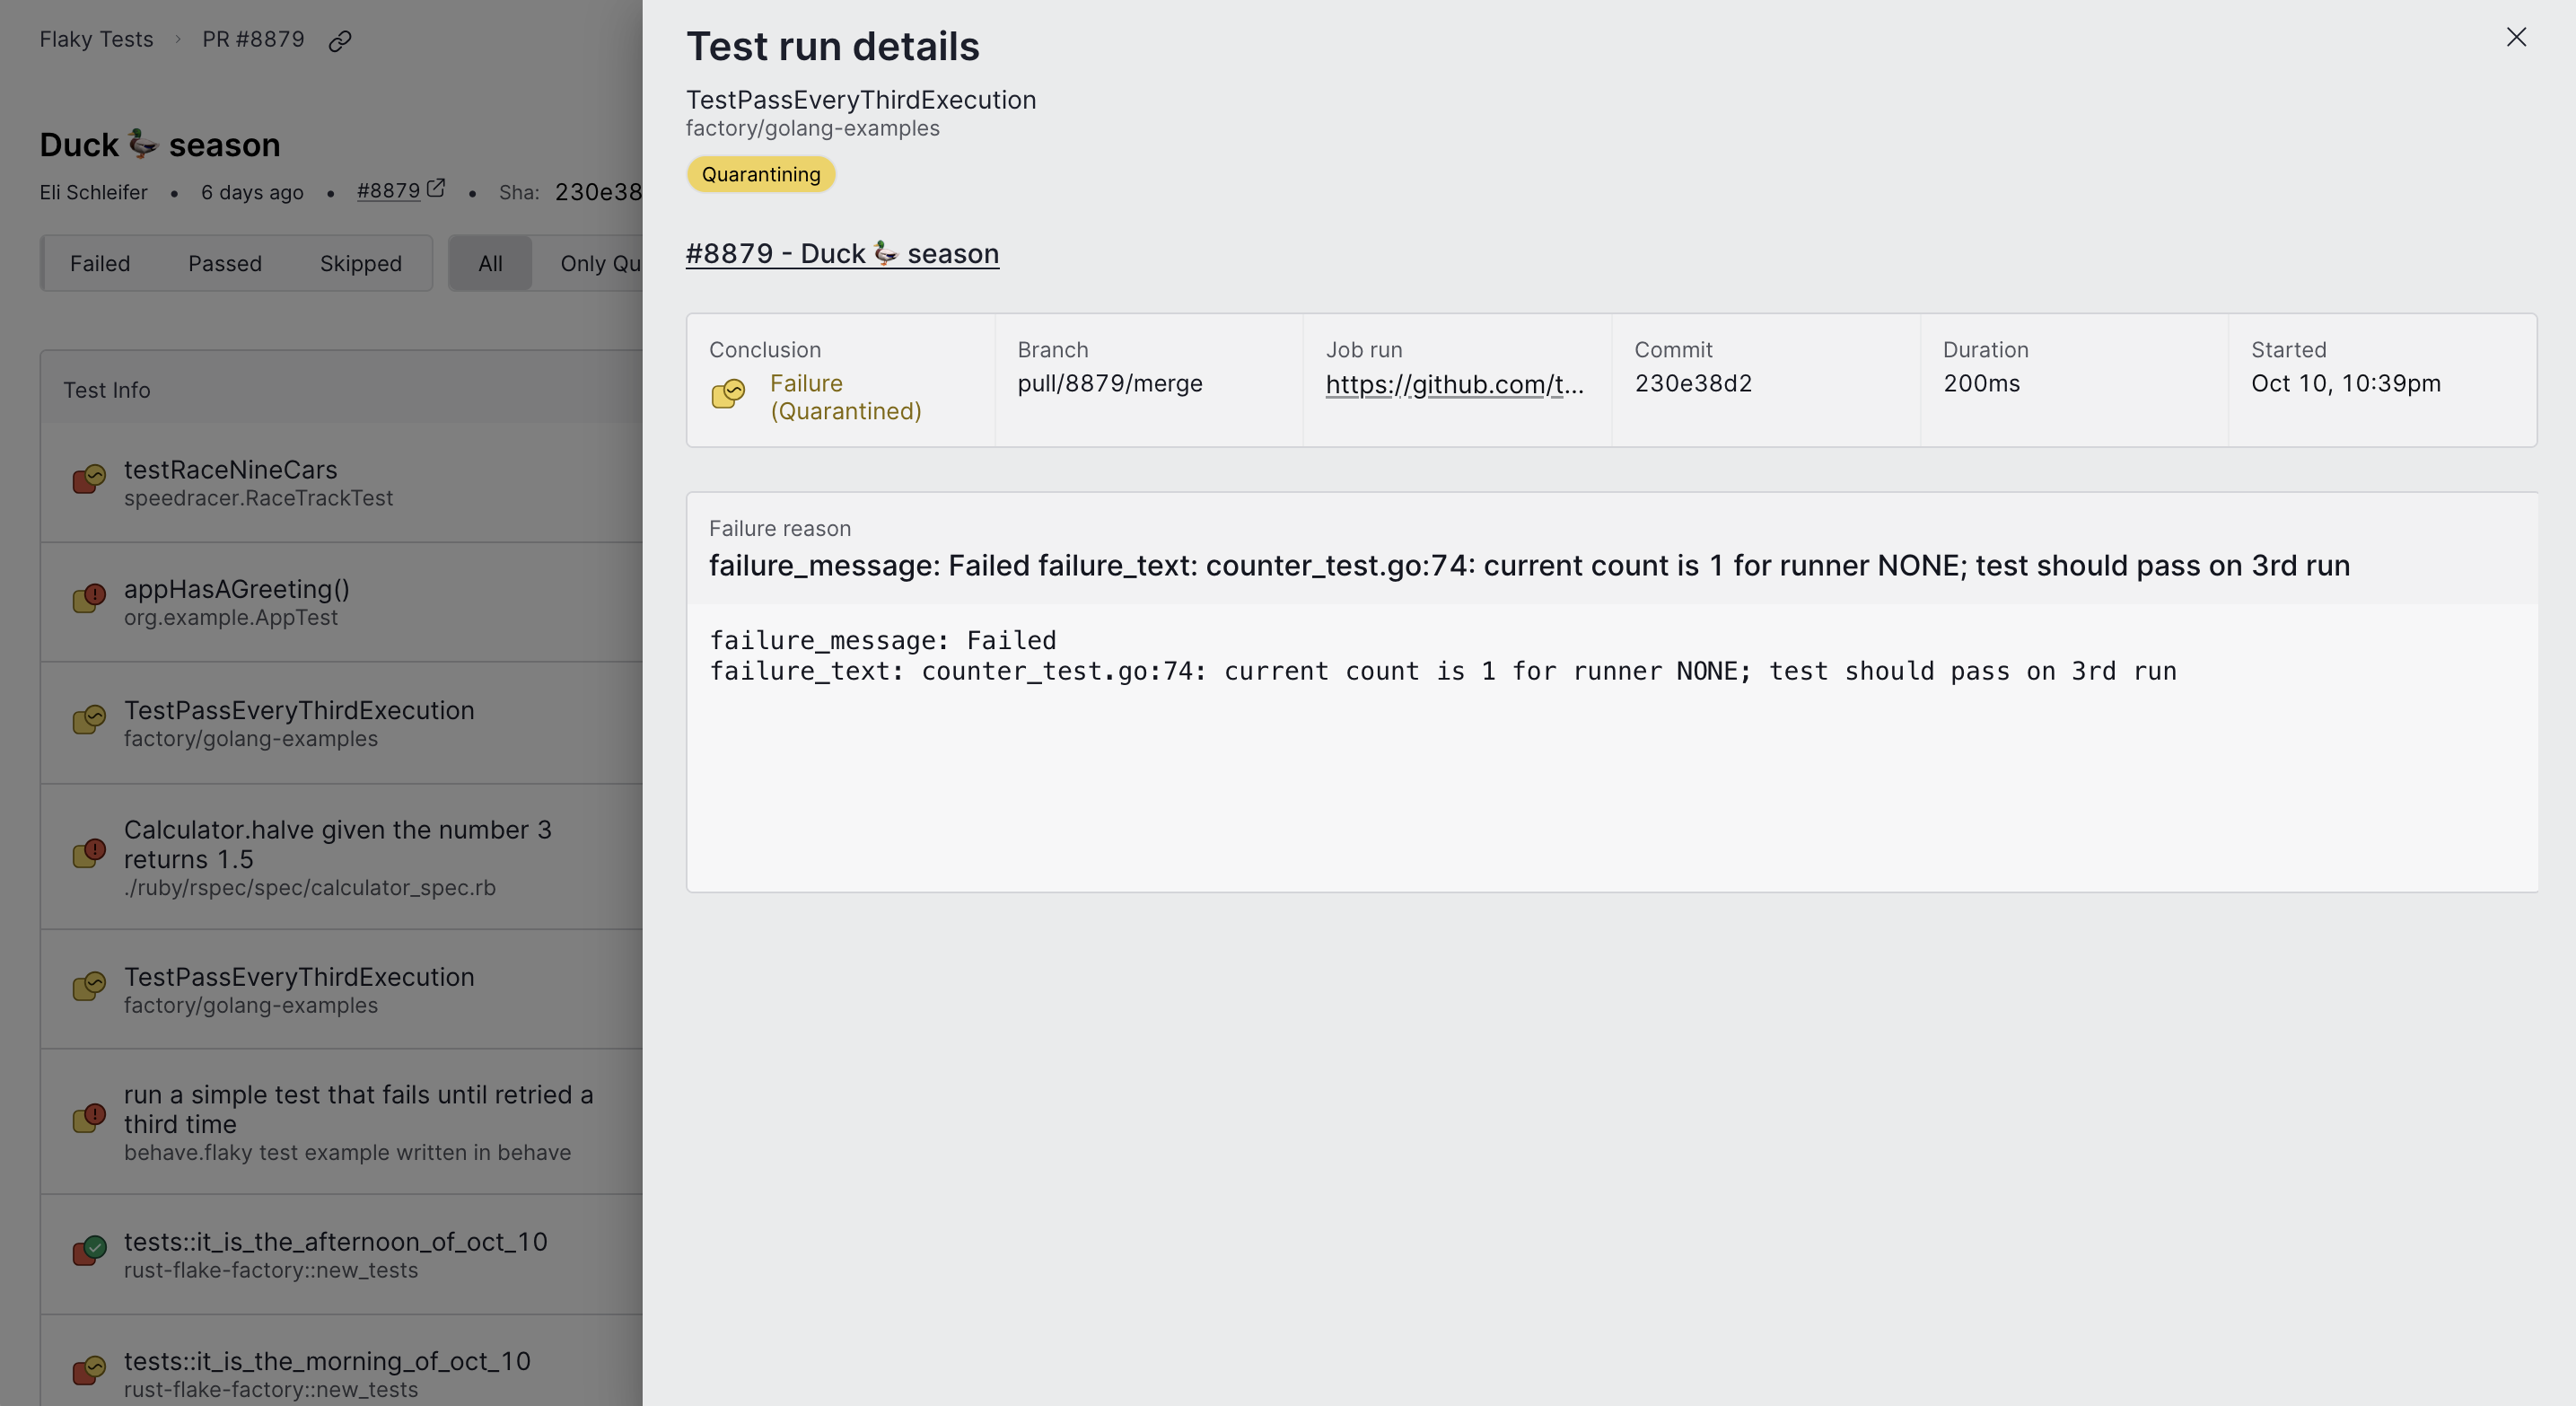Select the Skipped filter tab
2576x1406 pixels.
361,263
